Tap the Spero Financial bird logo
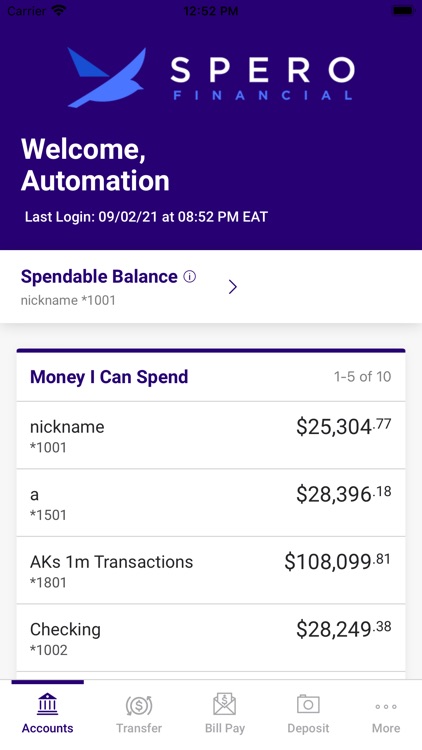This screenshot has width=422, height=750. [x=107, y=77]
